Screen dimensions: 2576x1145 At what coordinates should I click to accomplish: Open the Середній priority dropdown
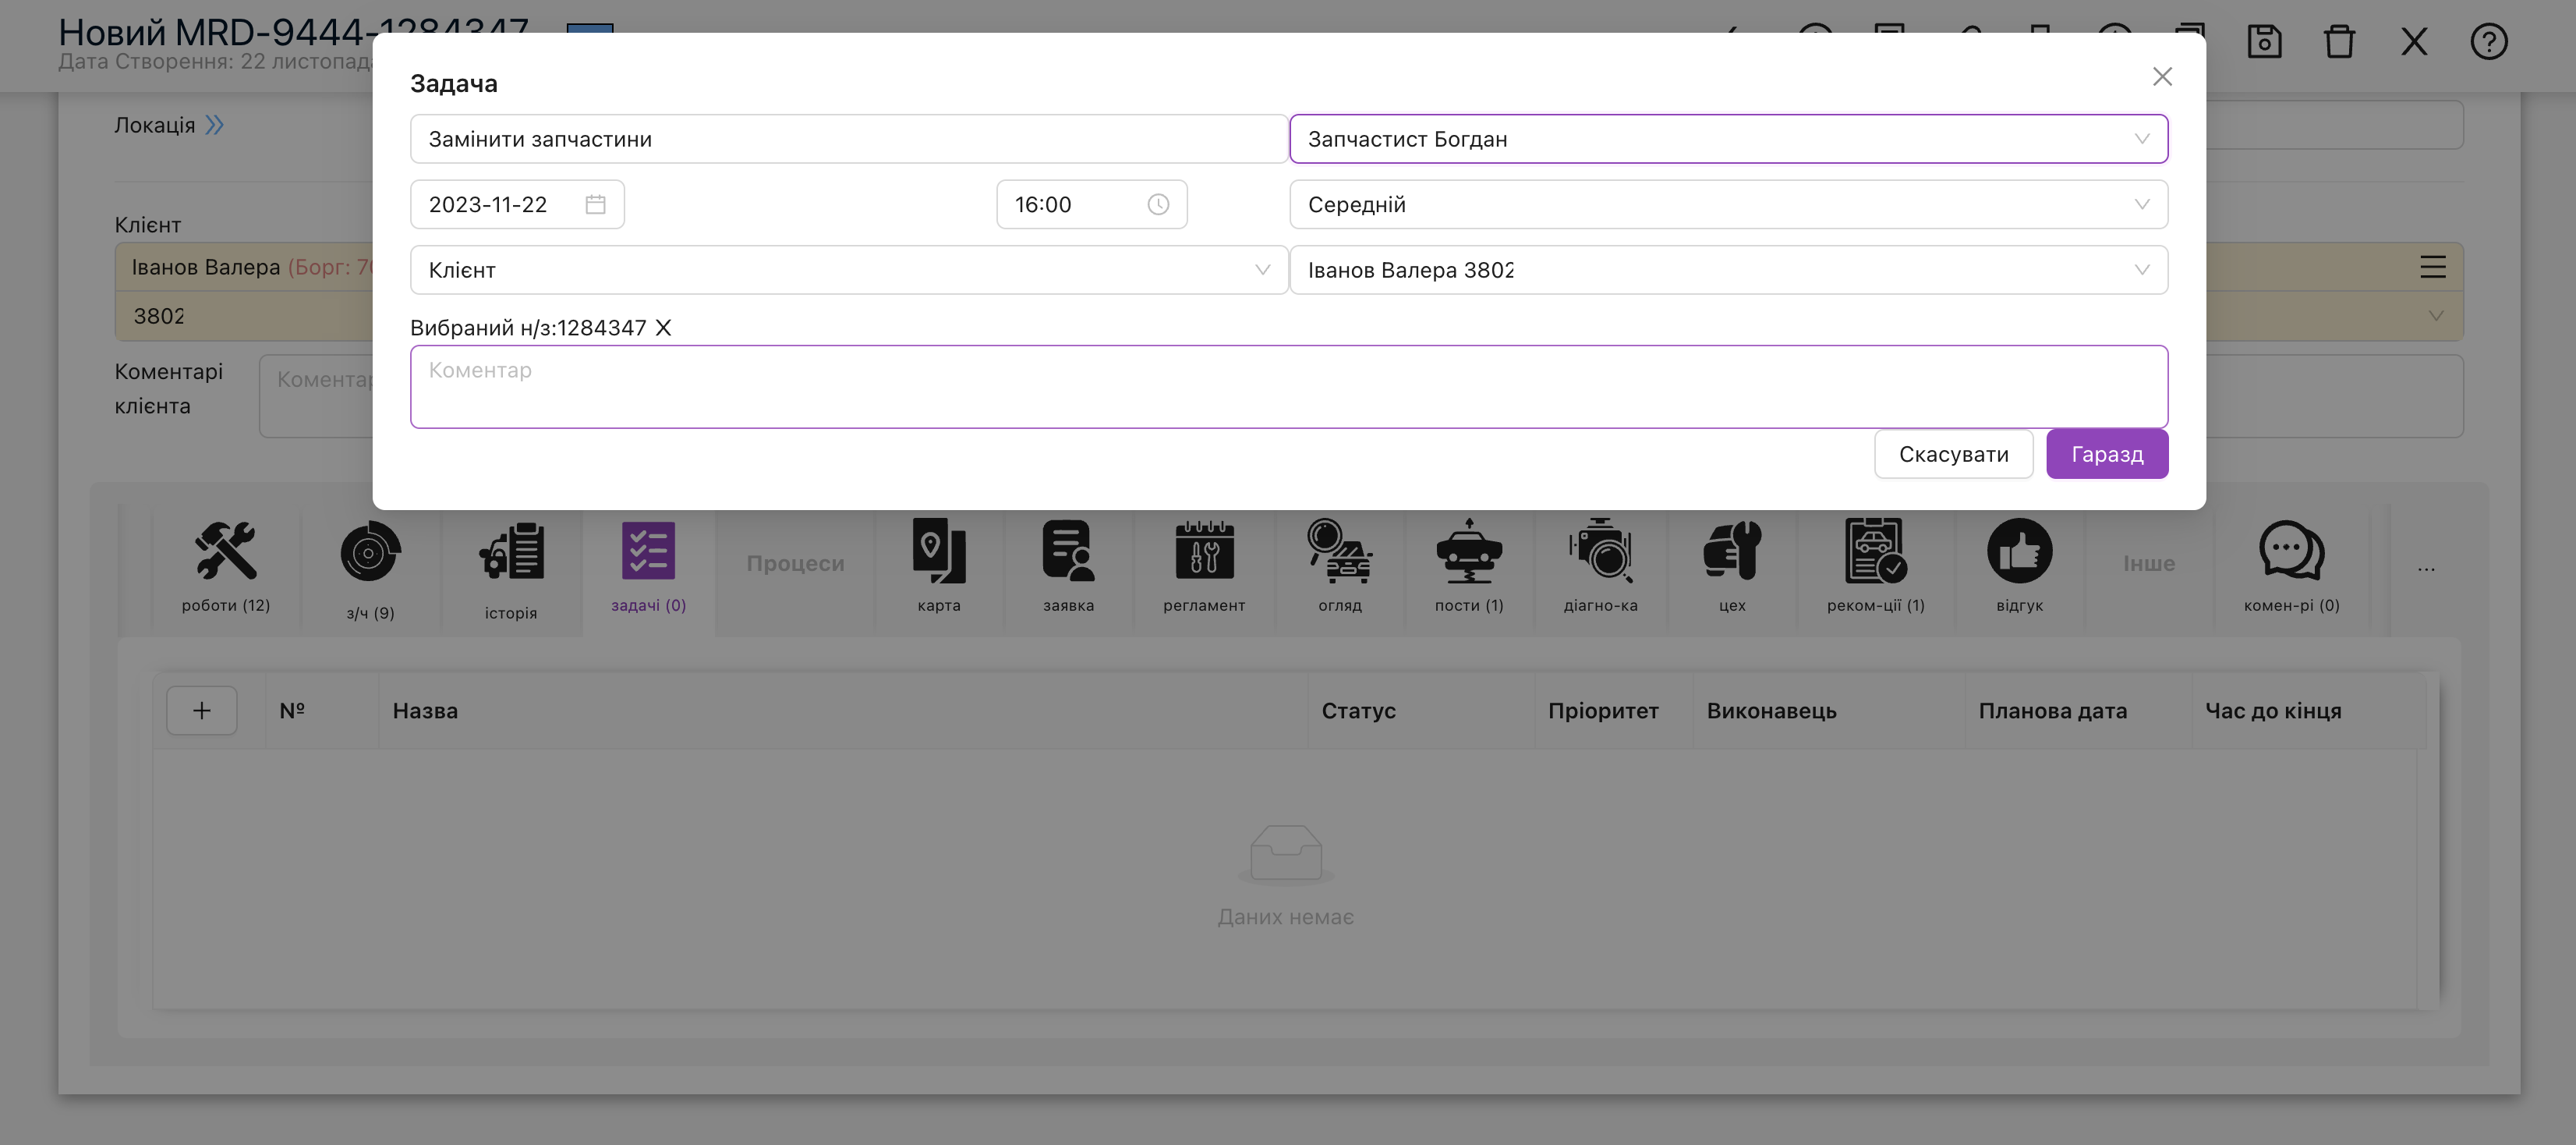click(x=1728, y=205)
